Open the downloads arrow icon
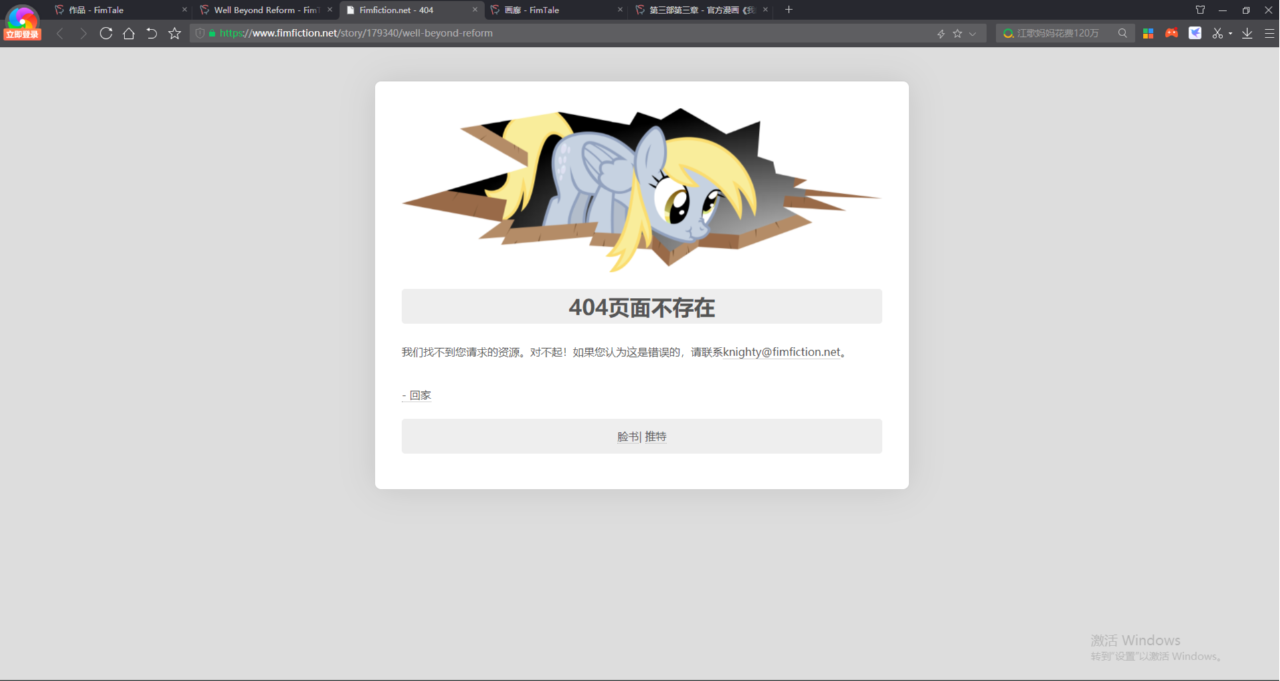1280x681 pixels. click(1247, 33)
